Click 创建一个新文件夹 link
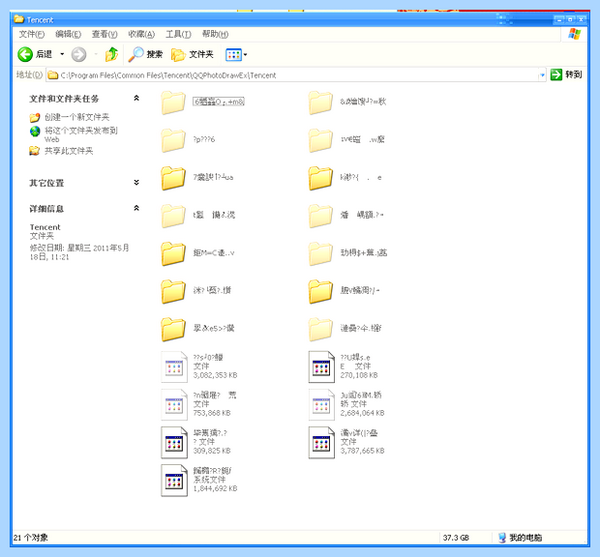 [77, 117]
